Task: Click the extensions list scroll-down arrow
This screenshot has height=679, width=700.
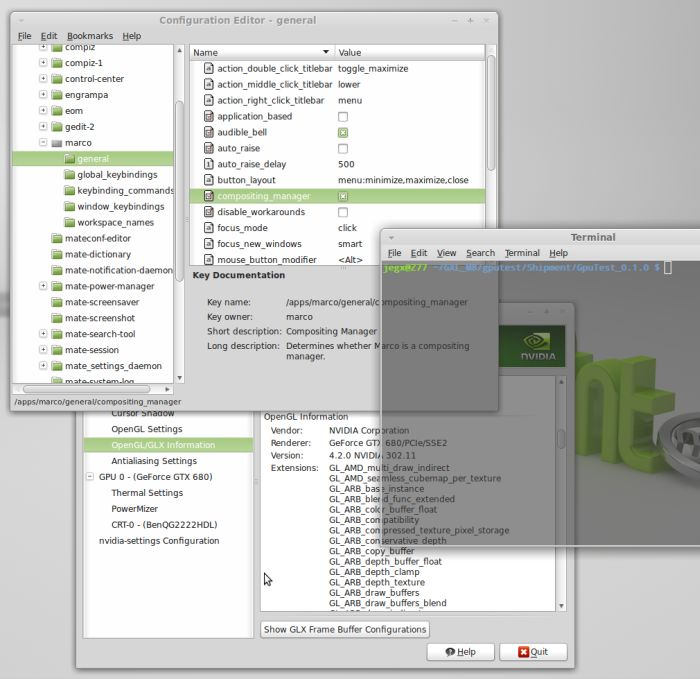Action: (561, 606)
